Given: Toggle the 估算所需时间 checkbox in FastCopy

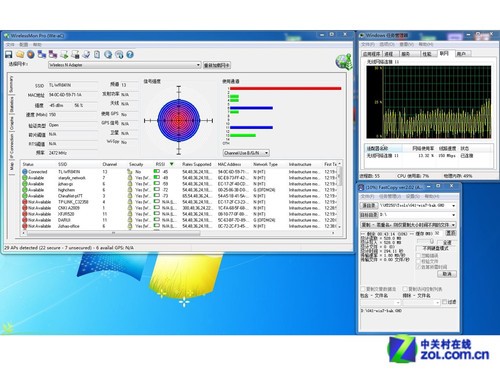Looking at the screenshot, I should click(419, 267).
